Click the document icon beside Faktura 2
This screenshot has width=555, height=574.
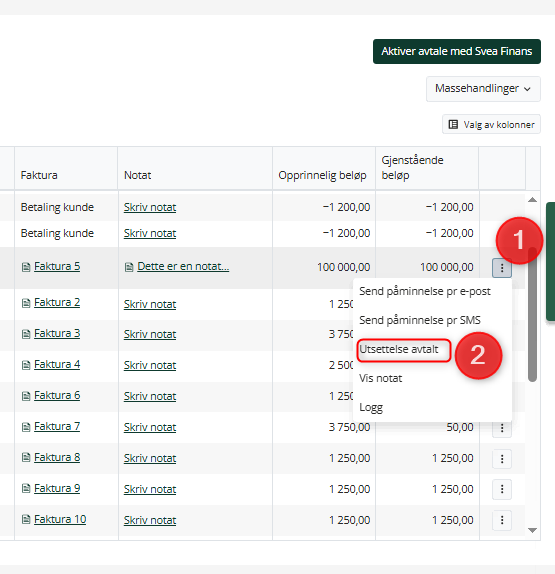(x=26, y=303)
